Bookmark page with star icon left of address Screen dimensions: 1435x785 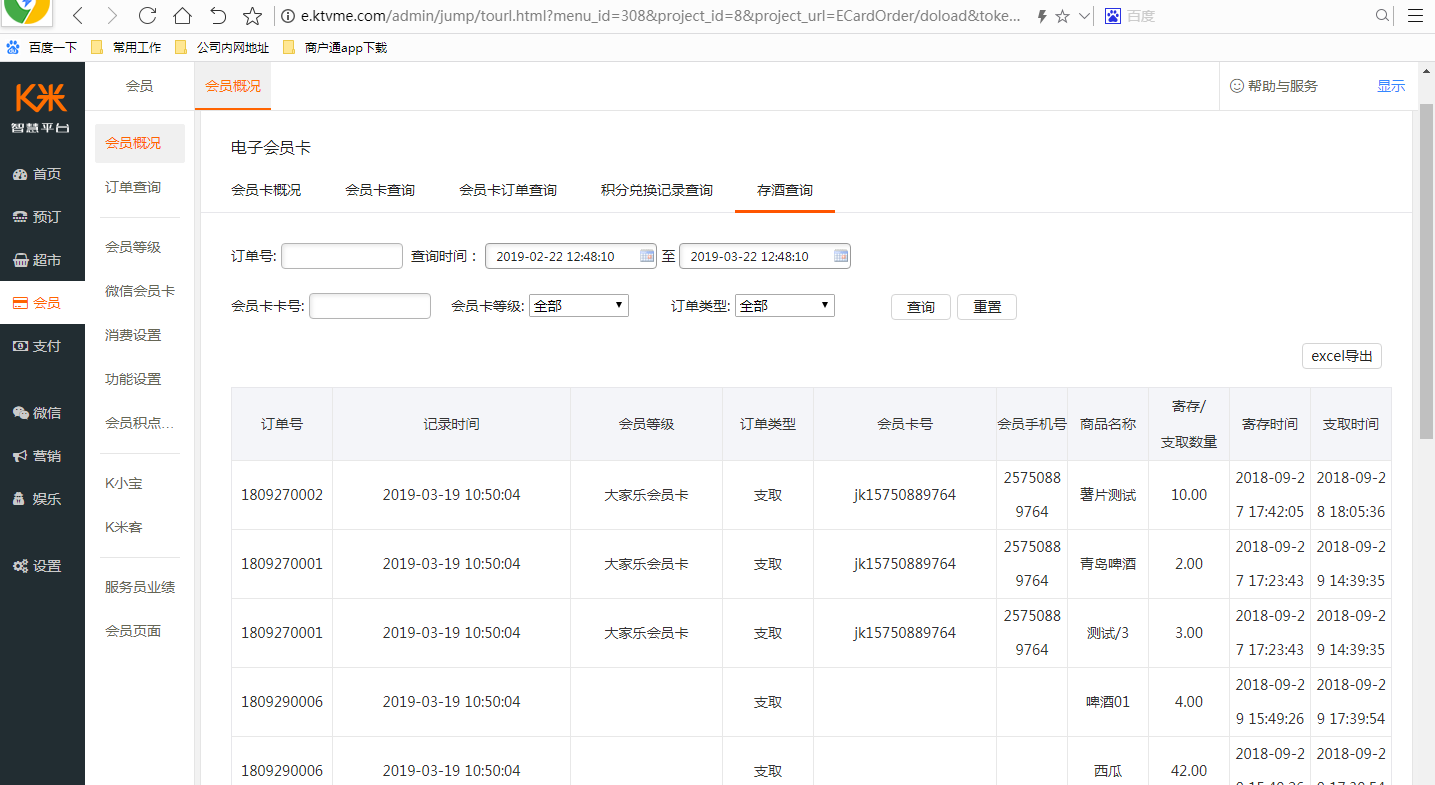(253, 16)
